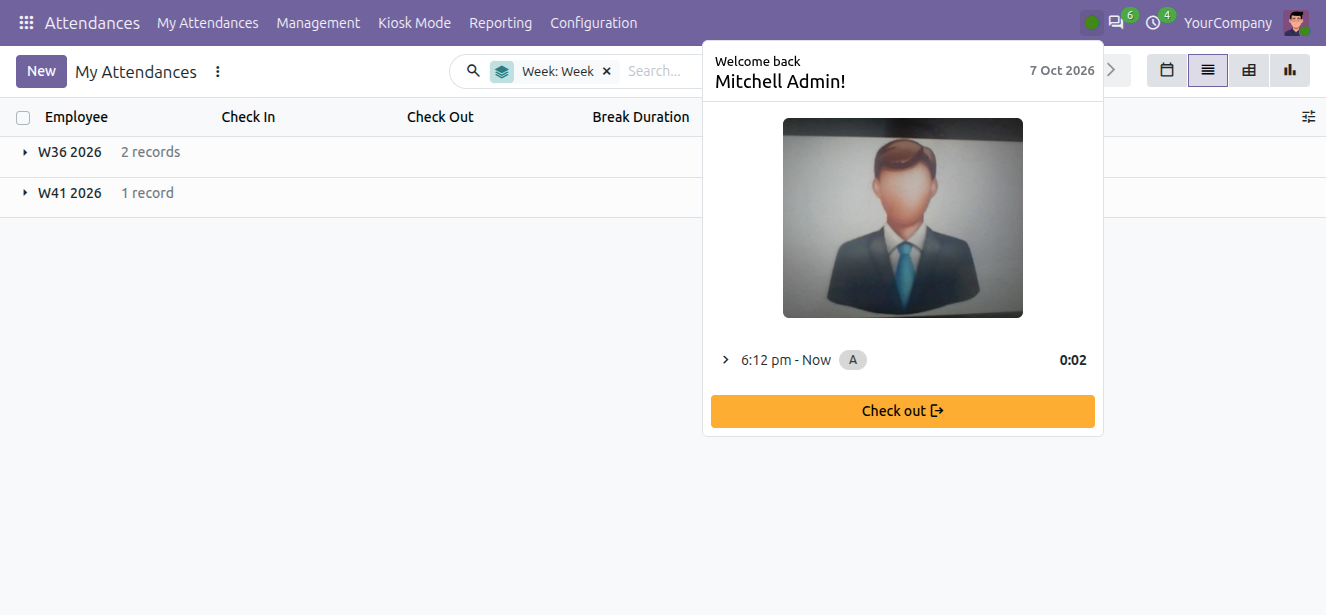Expand the 6:12 pm - Now entry
The width and height of the screenshot is (1326, 615).
click(x=726, y=360)
